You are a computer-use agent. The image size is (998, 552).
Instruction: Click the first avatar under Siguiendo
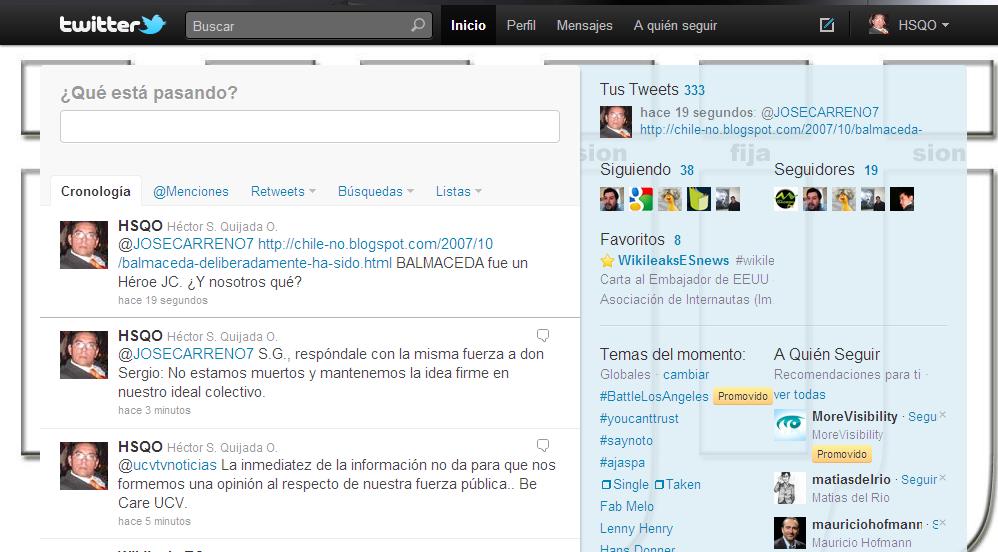[x=612, y=199]
